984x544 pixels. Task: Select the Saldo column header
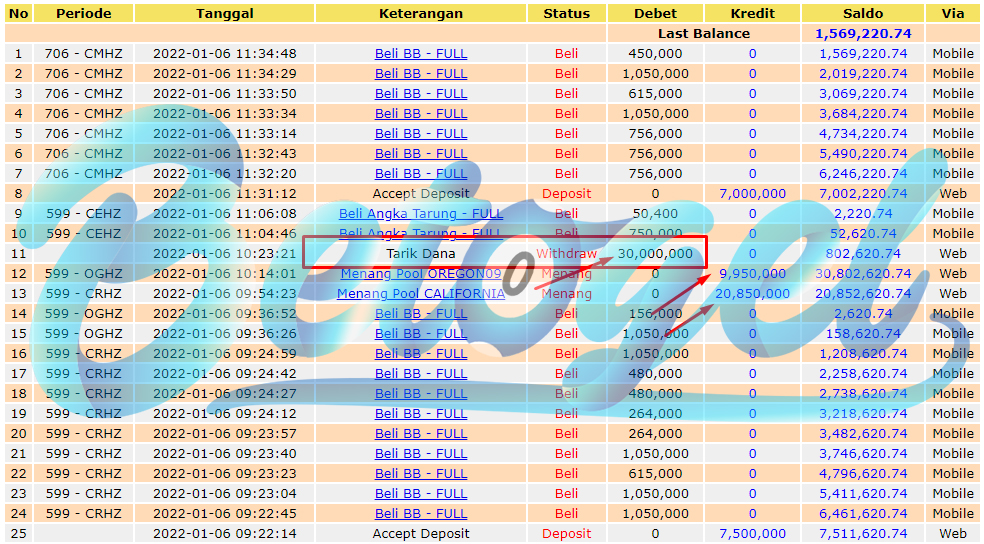point(863,13)
